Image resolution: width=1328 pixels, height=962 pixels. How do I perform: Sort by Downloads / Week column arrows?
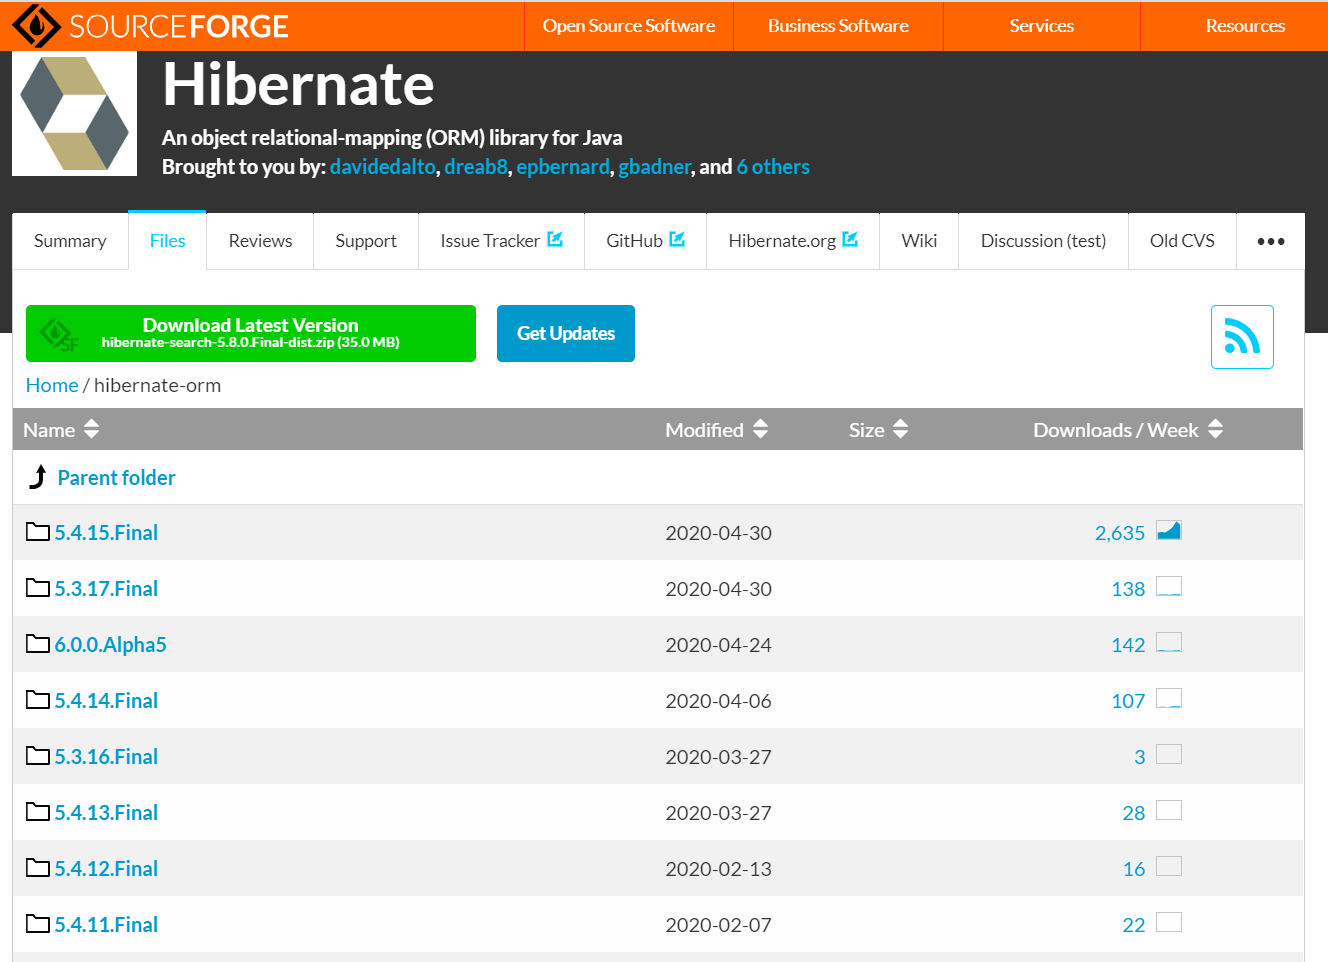coord(1216,429)
